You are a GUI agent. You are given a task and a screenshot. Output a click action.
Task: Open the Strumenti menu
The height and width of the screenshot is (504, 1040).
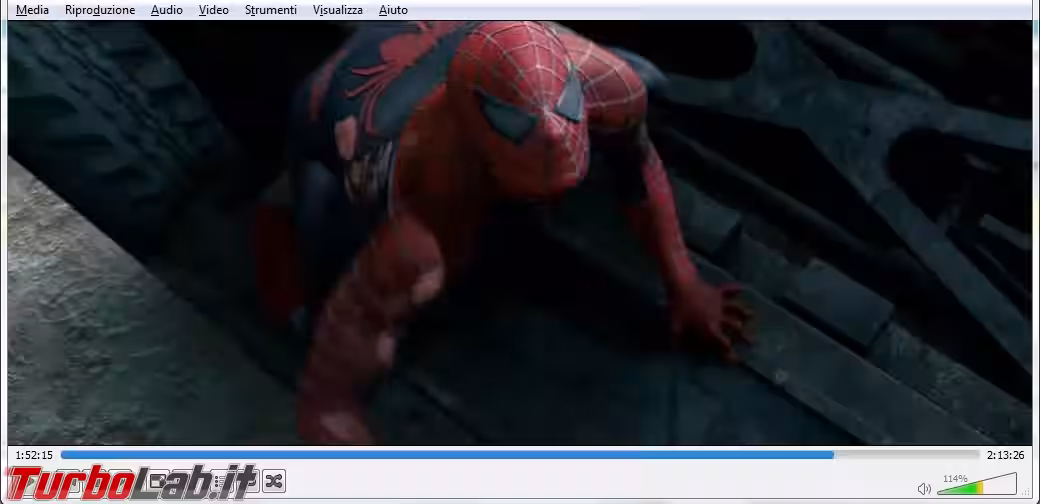click(271, 10)
